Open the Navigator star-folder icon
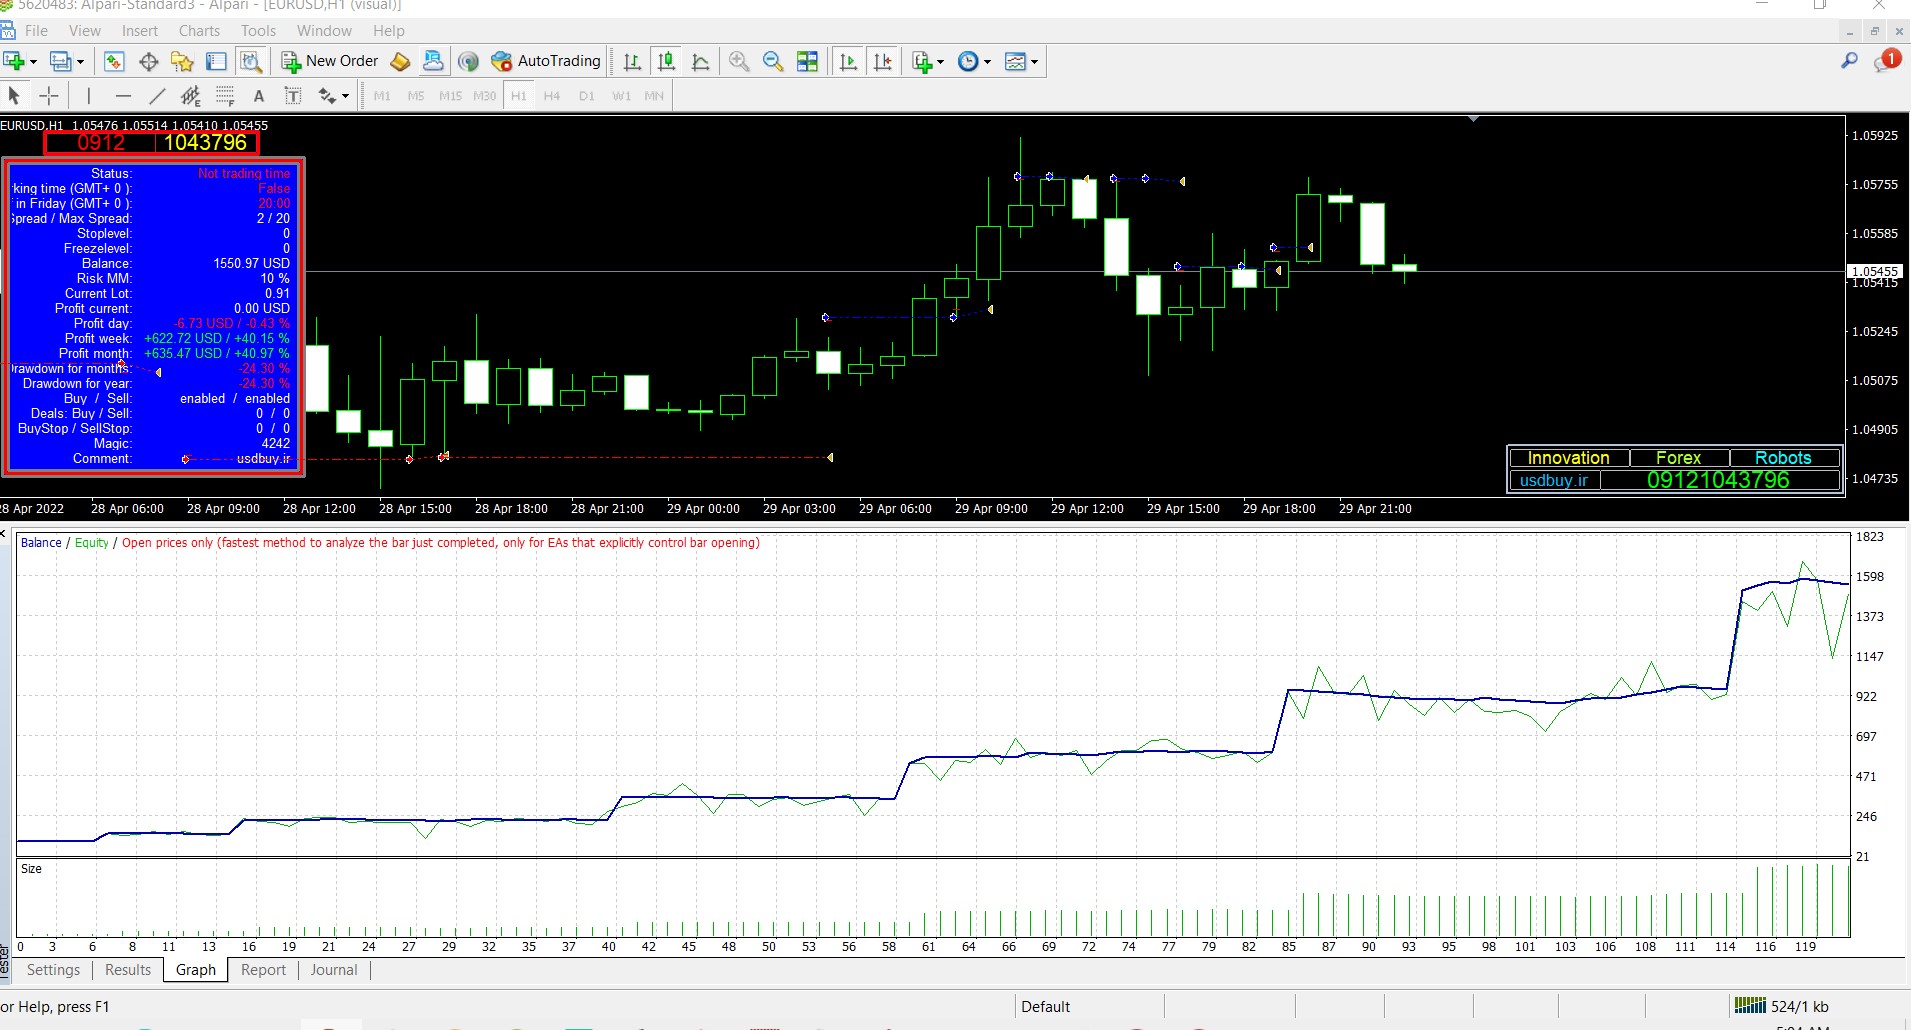Screen dimensions: 1911x1030 182,62
